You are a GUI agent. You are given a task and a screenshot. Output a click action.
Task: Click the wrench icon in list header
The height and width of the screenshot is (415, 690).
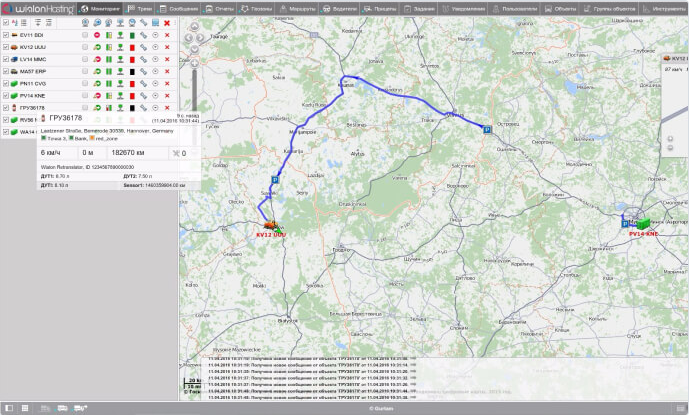pyautogui.click(x=143, y=22)
